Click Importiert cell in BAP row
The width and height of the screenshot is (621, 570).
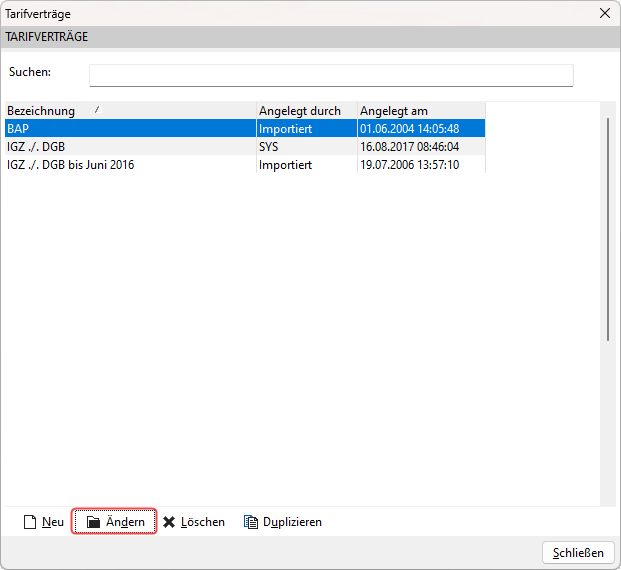point(307,128)
